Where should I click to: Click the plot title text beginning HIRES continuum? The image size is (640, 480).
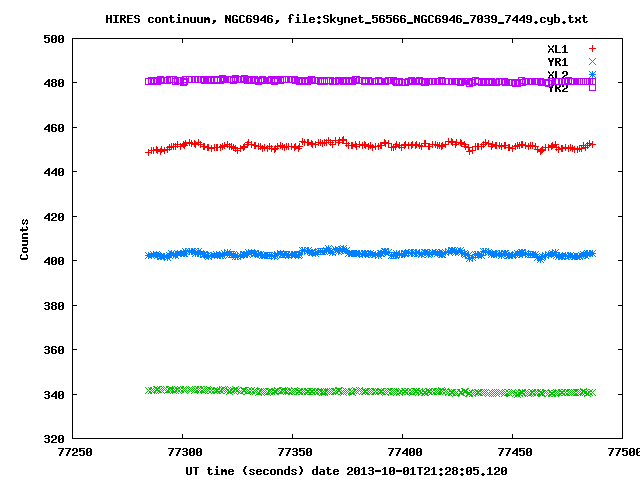[x=347, y=19]
